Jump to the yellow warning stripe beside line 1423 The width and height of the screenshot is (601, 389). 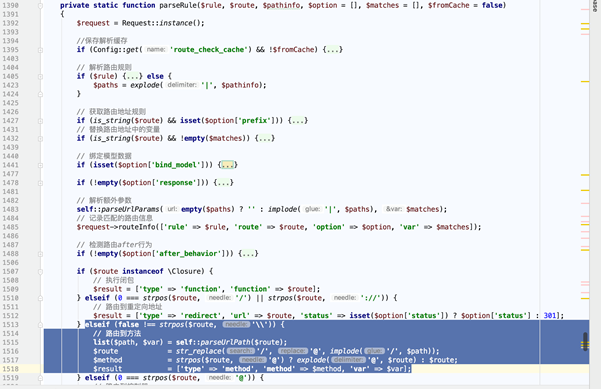(x=585, y=82)
